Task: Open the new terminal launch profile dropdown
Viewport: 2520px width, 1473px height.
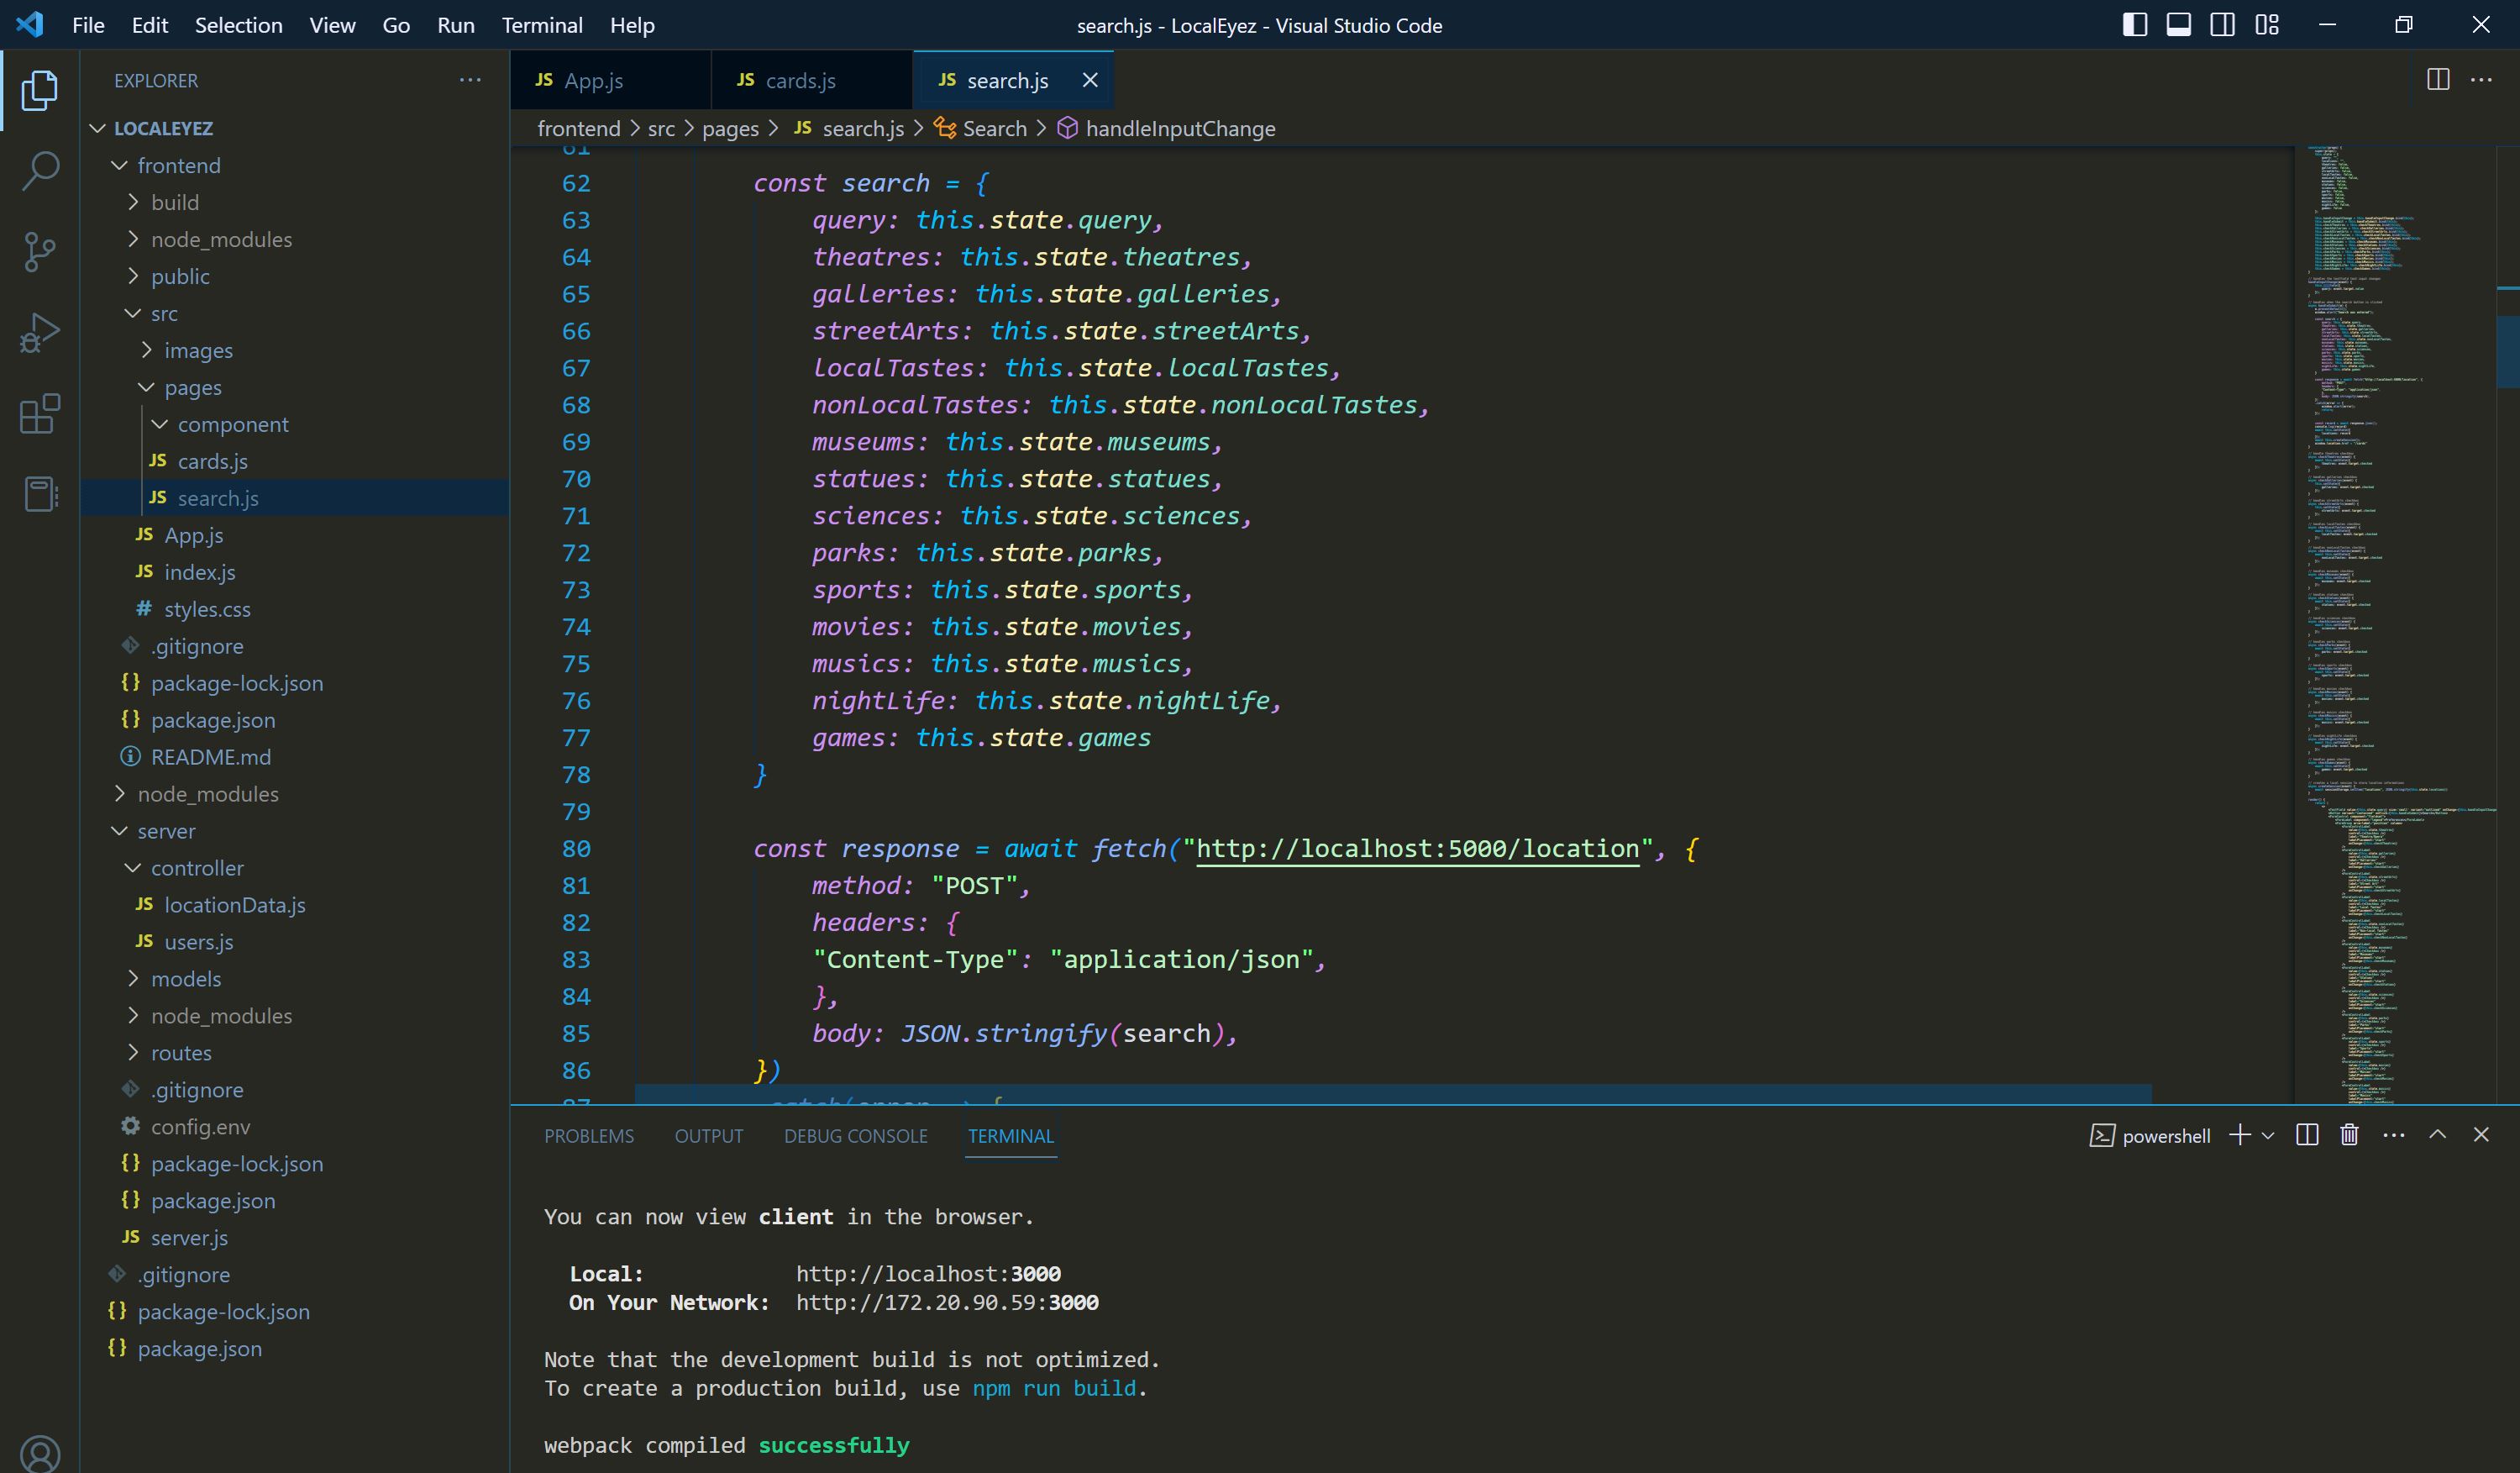Action: (2268, 1136)
